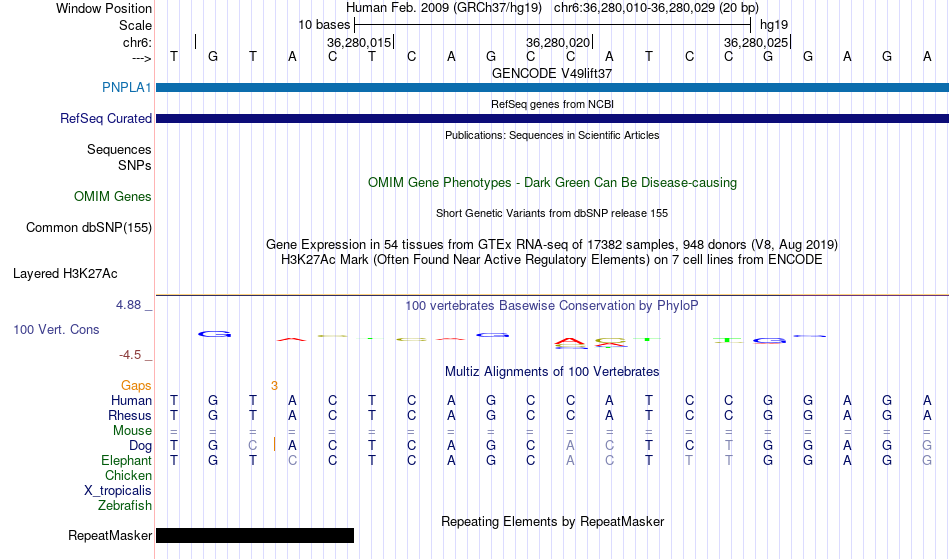Click the RepeatMasker track label
The height and width of the screenshot is (559, 950).
click(x=110, y=535)
